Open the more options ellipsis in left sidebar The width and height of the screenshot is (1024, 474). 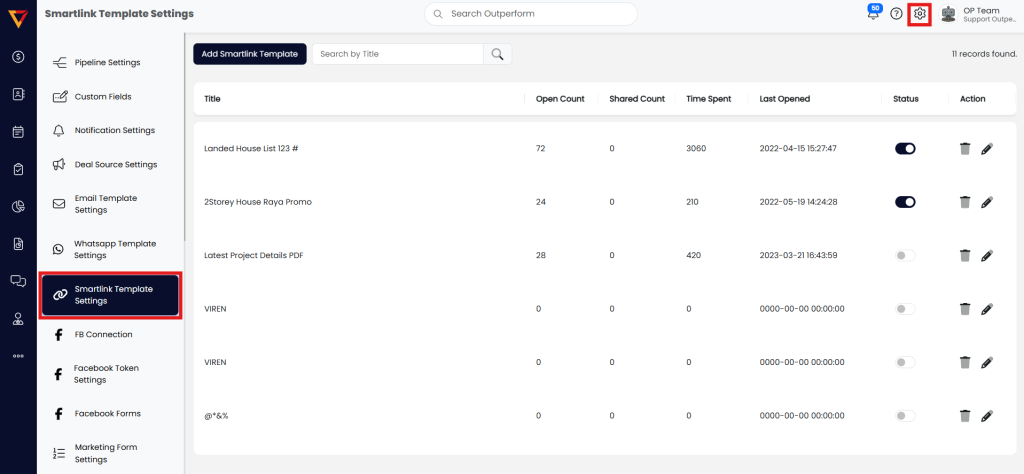(18, 355)
